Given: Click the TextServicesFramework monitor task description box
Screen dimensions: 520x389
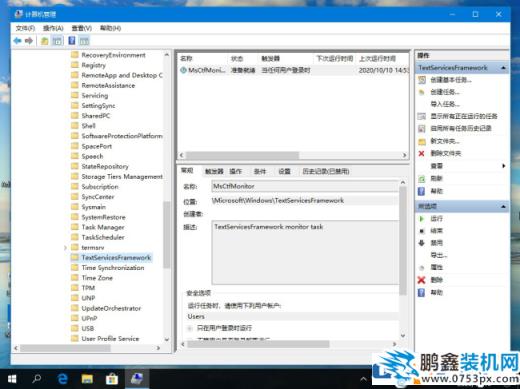Looking at the screenshot, I should [x=305, y=252].
